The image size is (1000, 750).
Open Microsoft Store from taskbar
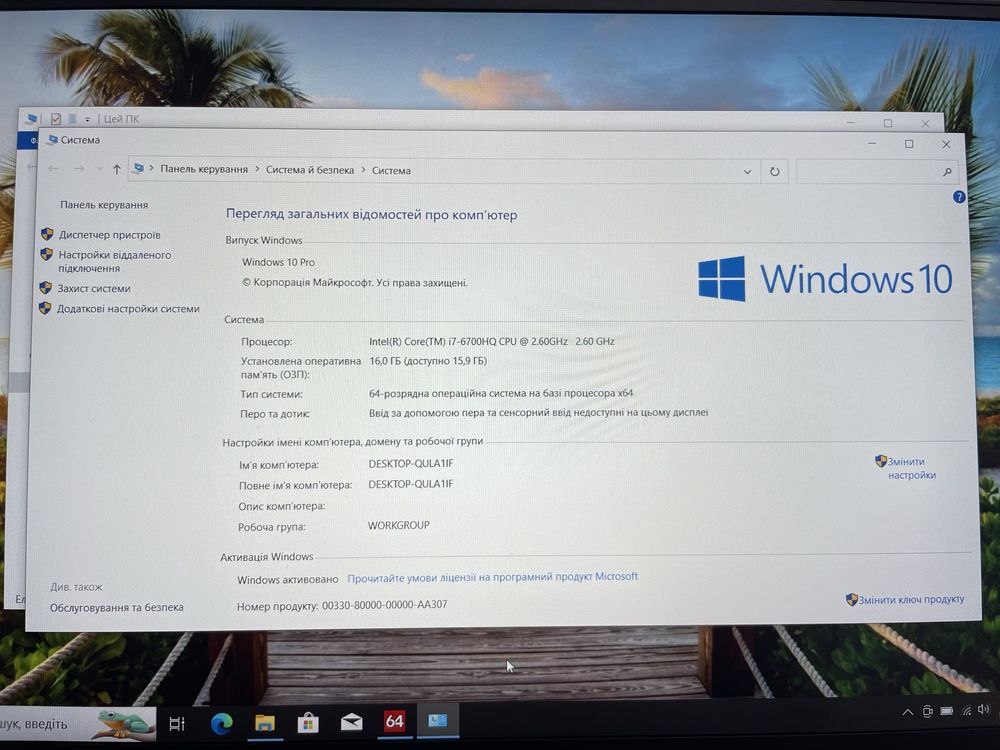(308, 723)
